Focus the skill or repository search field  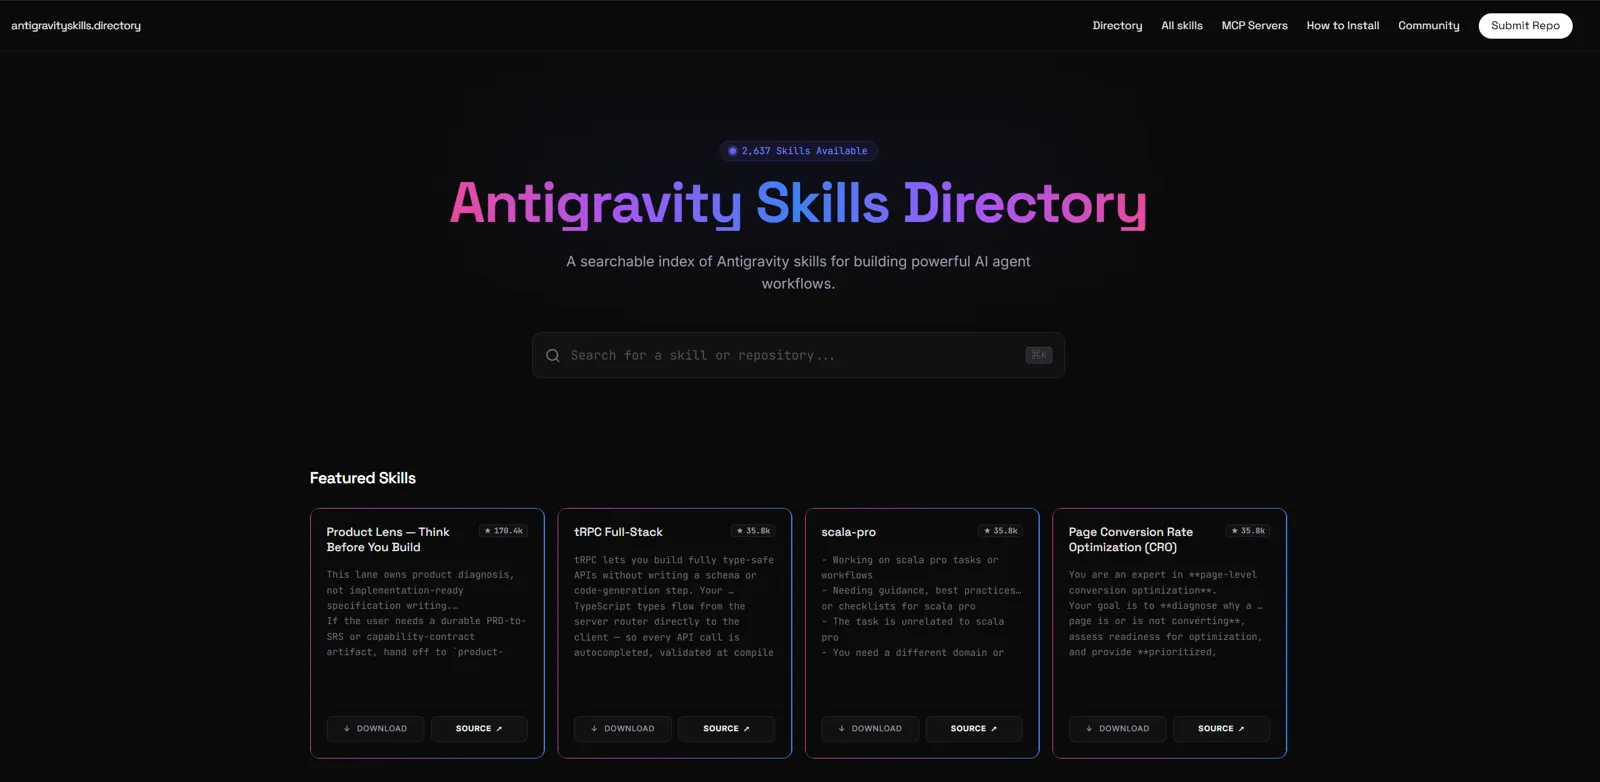798,355
